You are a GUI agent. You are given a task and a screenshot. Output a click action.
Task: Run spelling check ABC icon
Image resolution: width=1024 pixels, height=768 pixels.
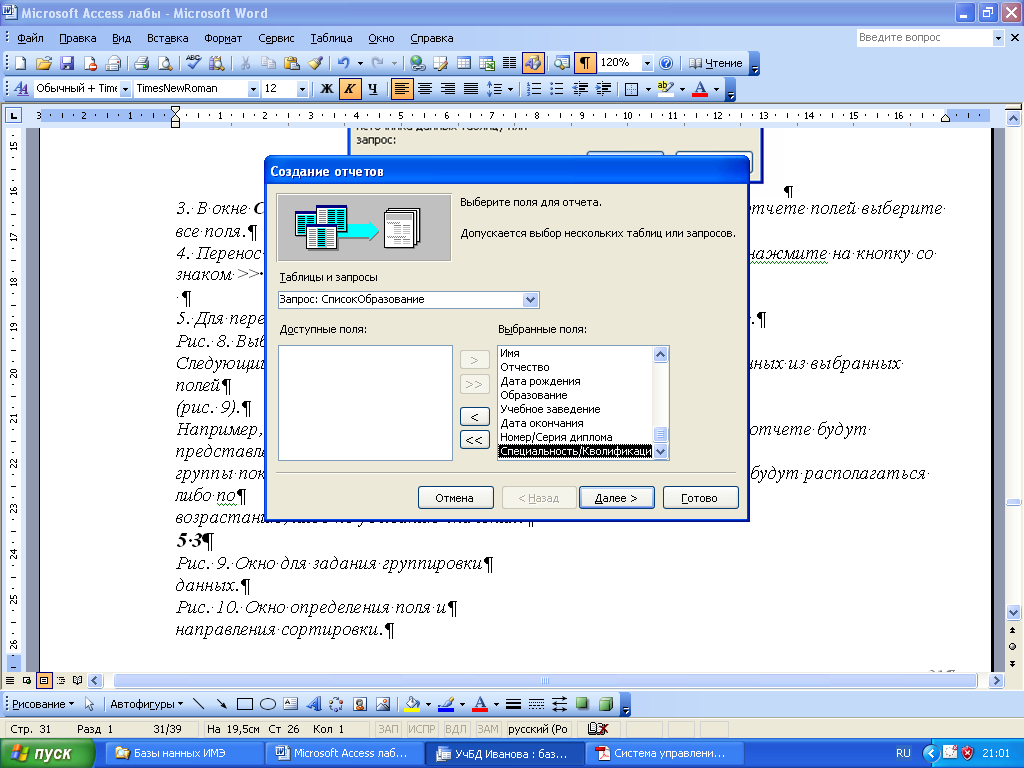(x=193, y=63)
